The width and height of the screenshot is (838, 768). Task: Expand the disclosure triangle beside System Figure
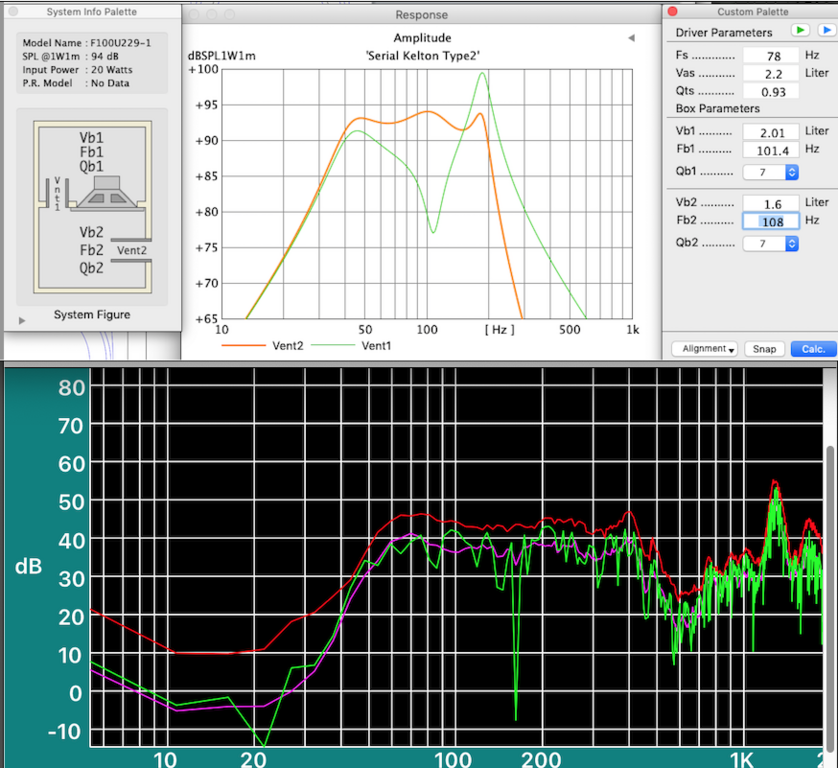pos(23,320)
